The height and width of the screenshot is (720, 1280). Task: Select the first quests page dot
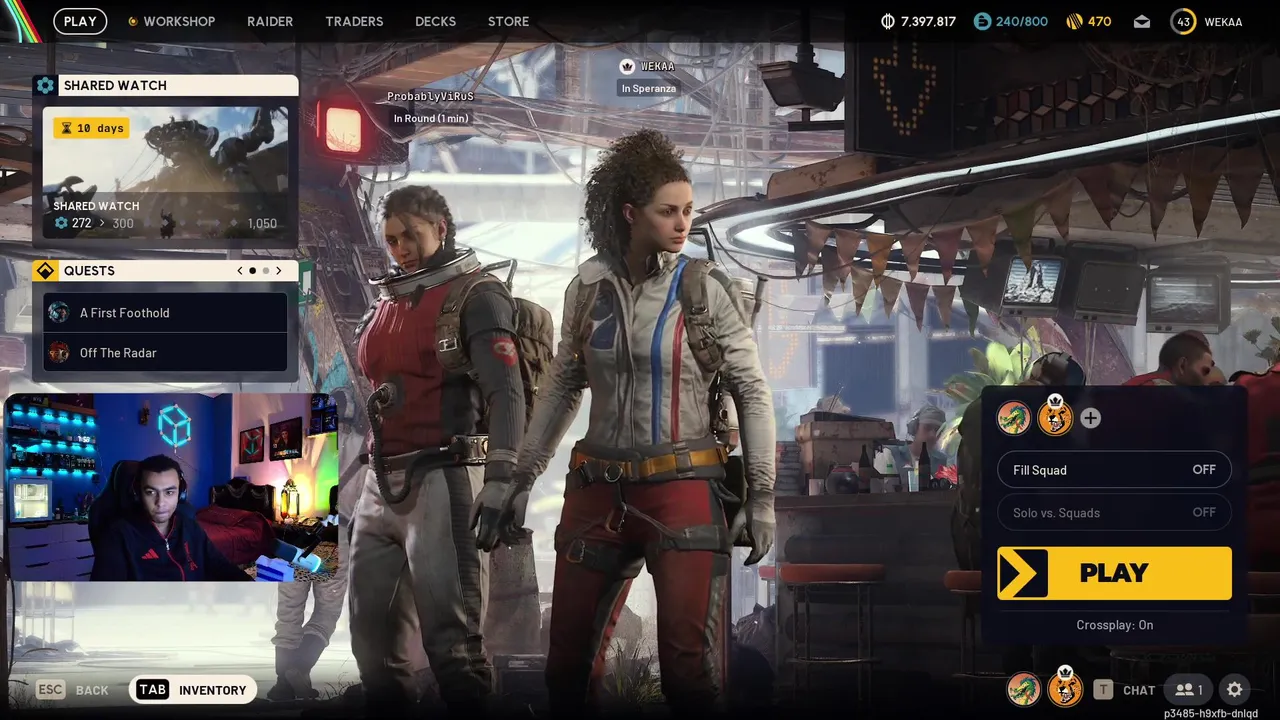point(253,271)
